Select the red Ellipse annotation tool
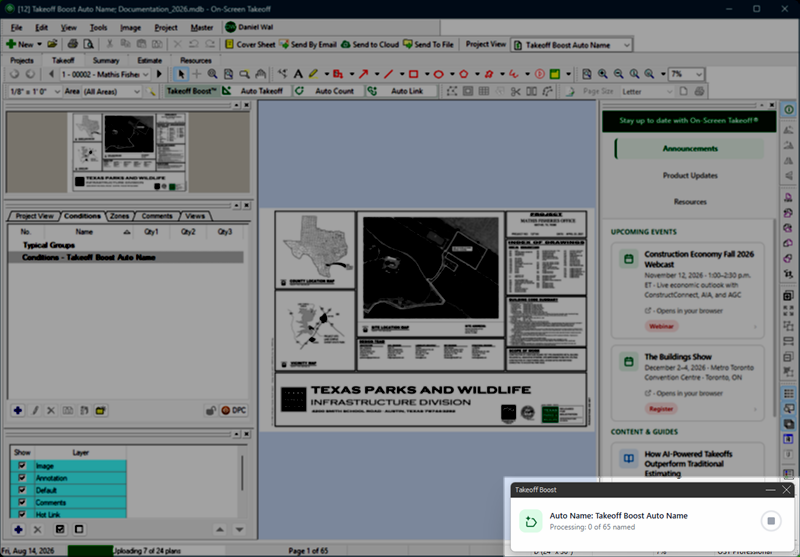Viewport: 800px width, 557px height. click(438, 74)
